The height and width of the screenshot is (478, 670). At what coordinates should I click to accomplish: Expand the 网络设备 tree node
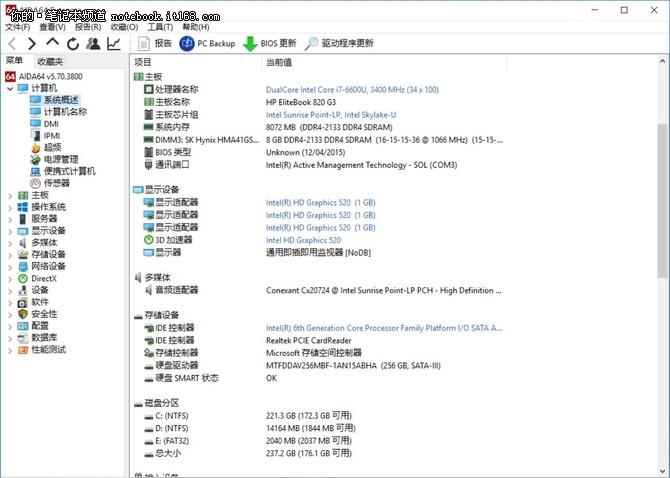tap(10, 267)
